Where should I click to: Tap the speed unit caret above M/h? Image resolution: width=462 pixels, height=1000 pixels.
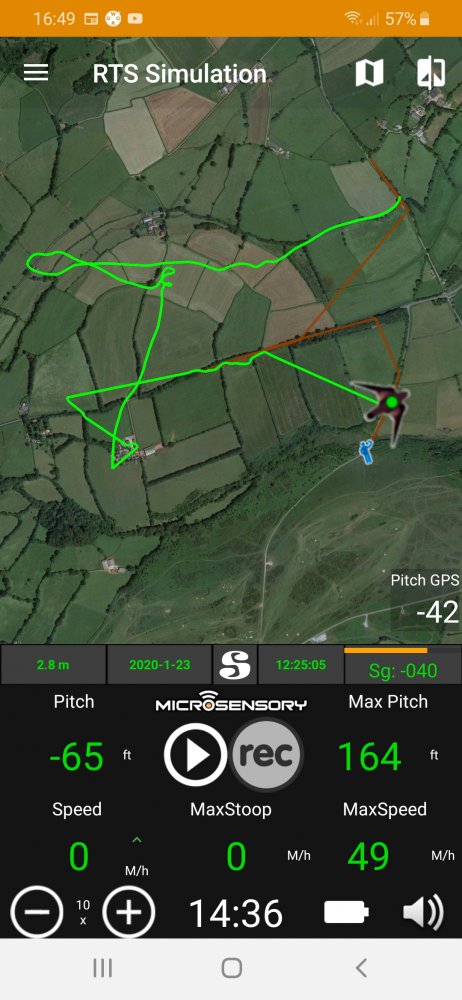coord(137,841)
